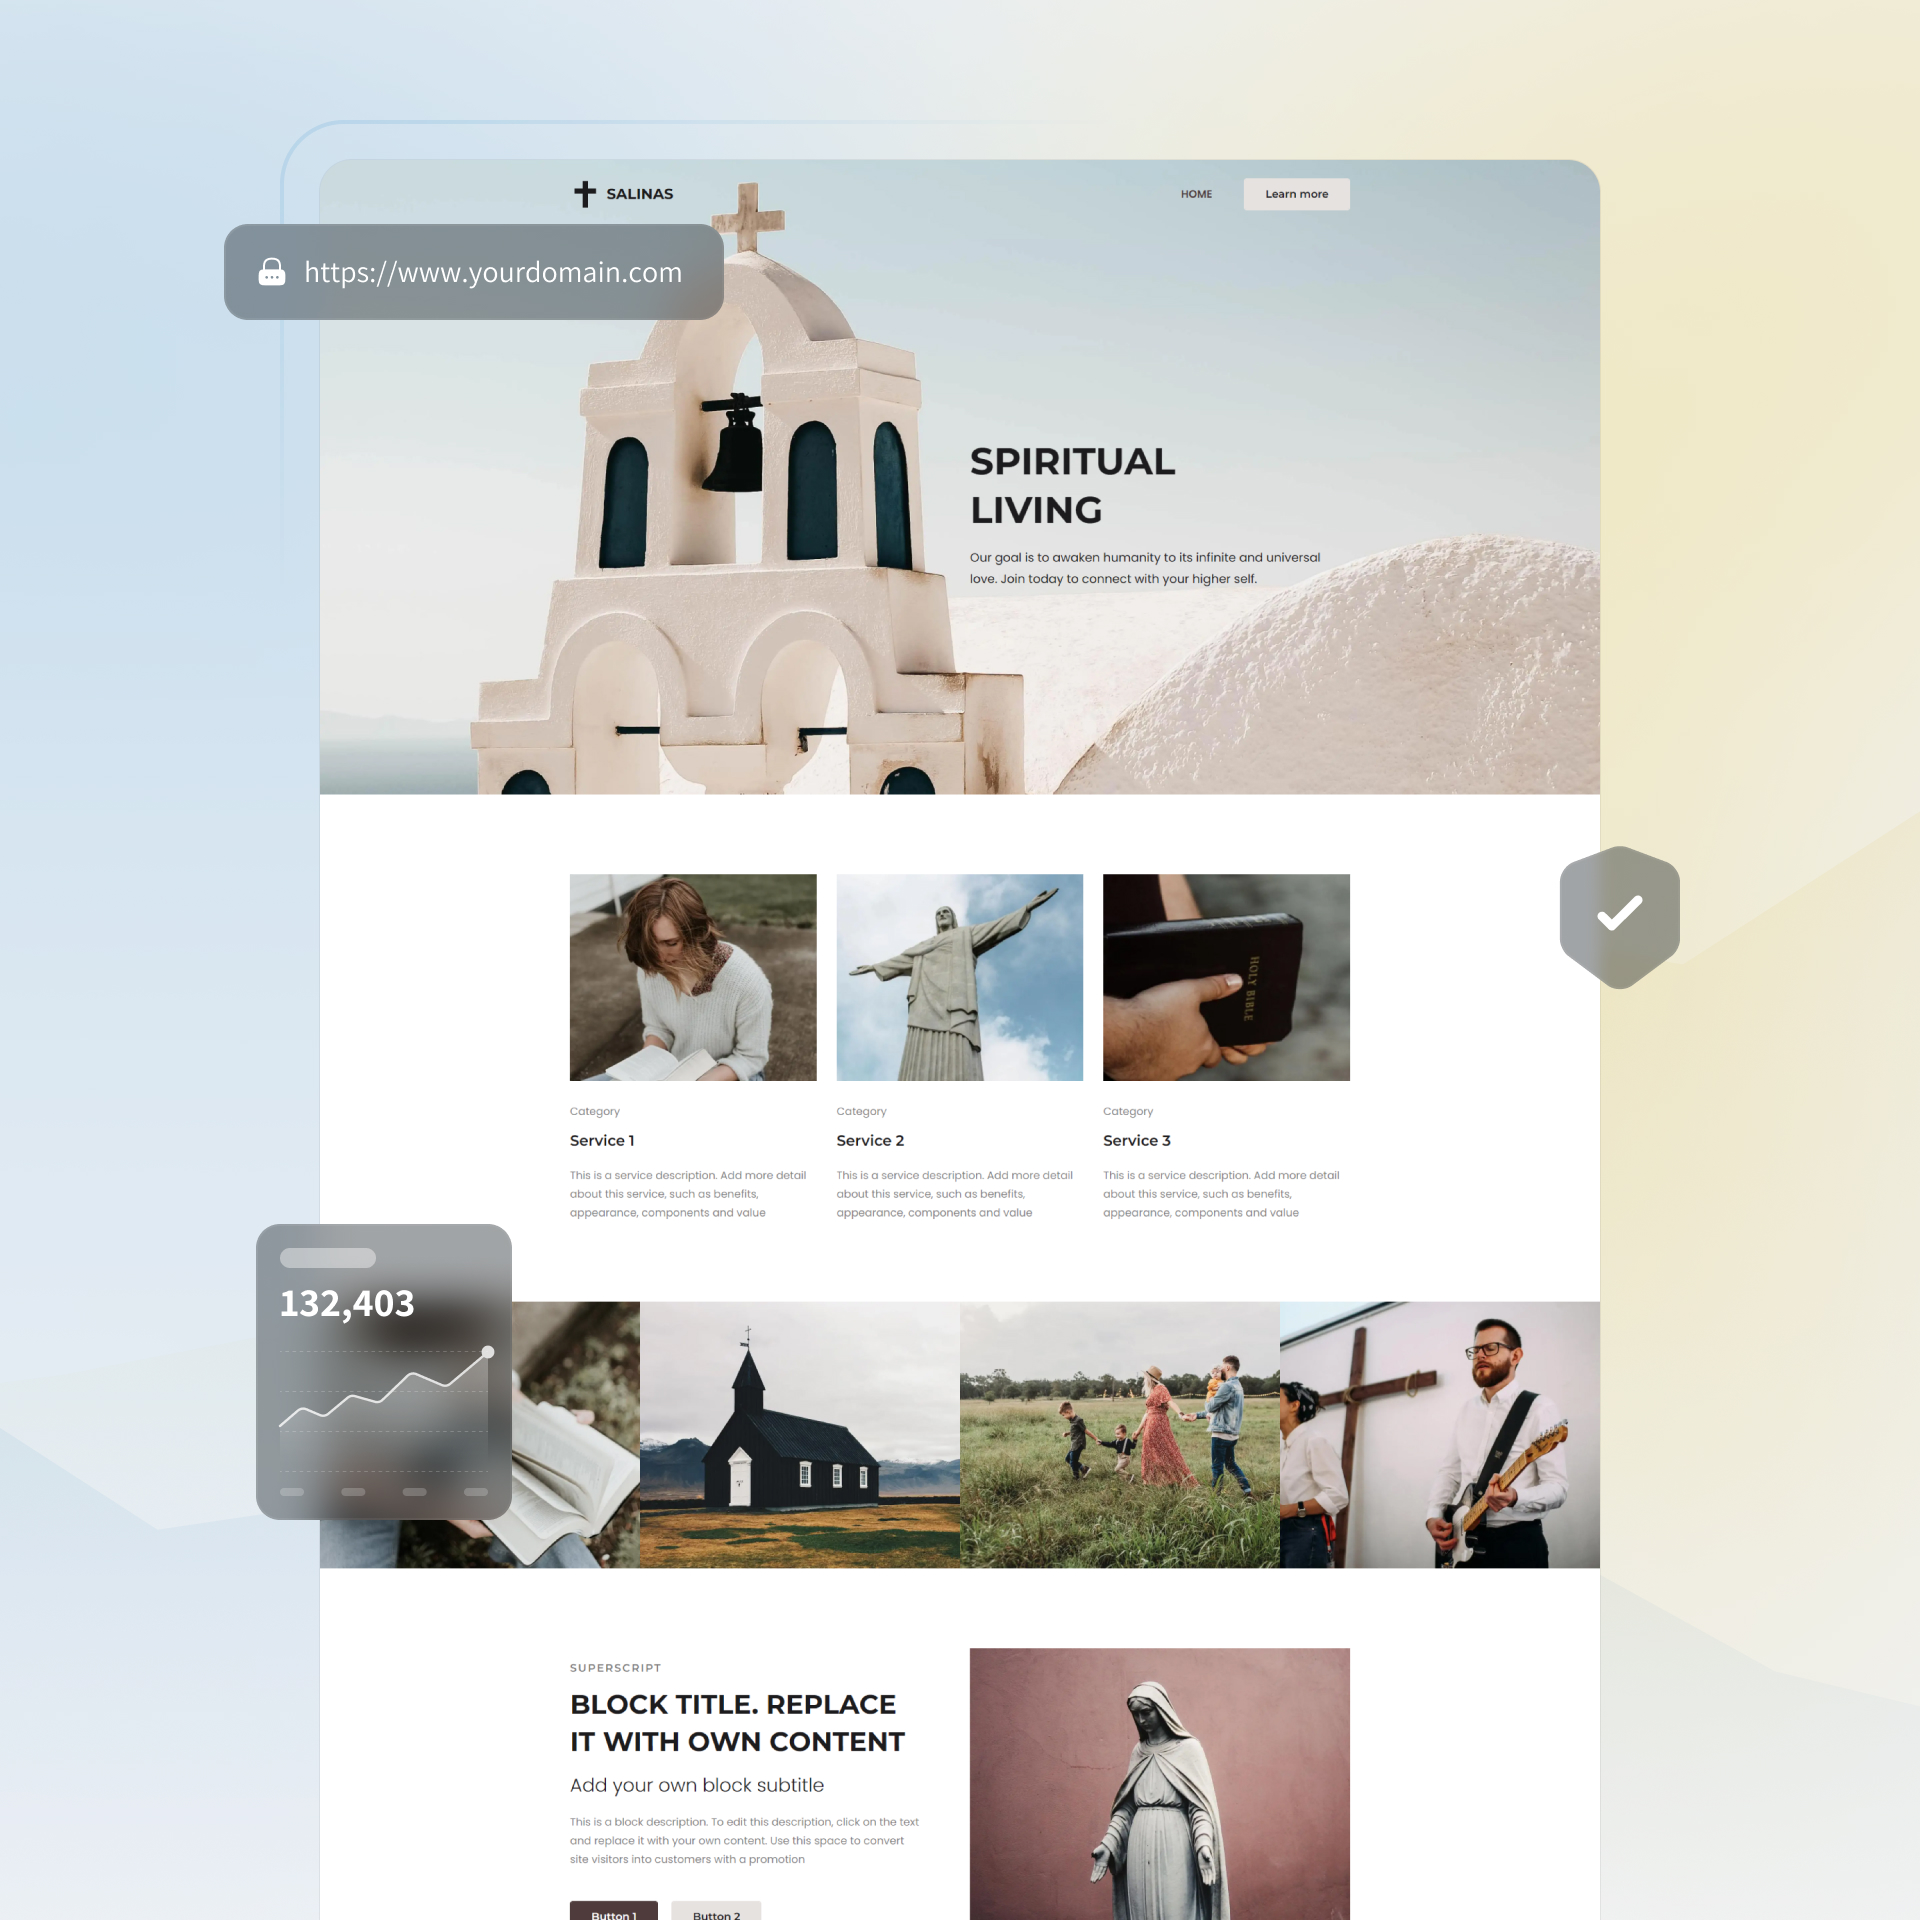The image size is (1920, 1920).
Task: Click the cross/logo icon in navbar
Action: [587, 193]
